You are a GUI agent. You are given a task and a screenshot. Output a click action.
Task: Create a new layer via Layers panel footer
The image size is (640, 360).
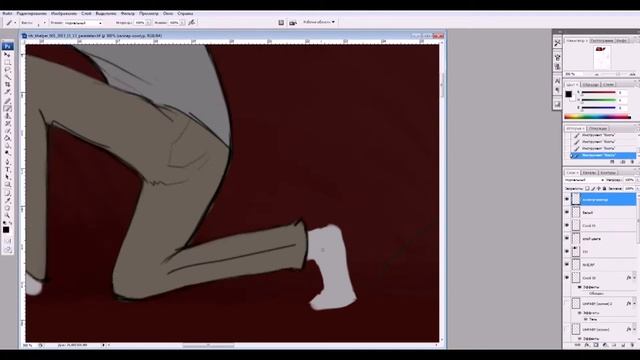tap(623, 345)
